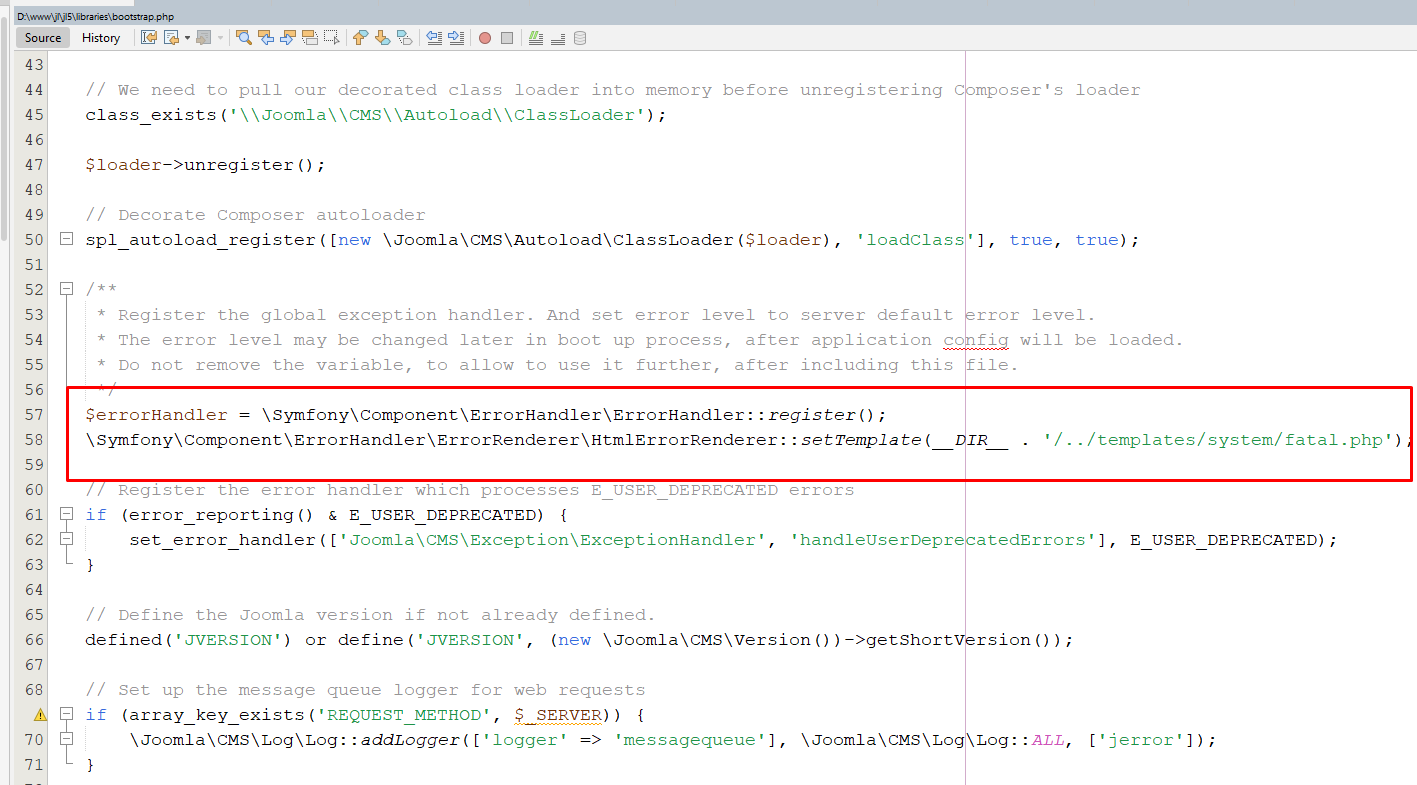Shift line left using toolbar icon
The height and width of the screenshot is (785, 1417).
pyautogui.click(x=434, y=38)
